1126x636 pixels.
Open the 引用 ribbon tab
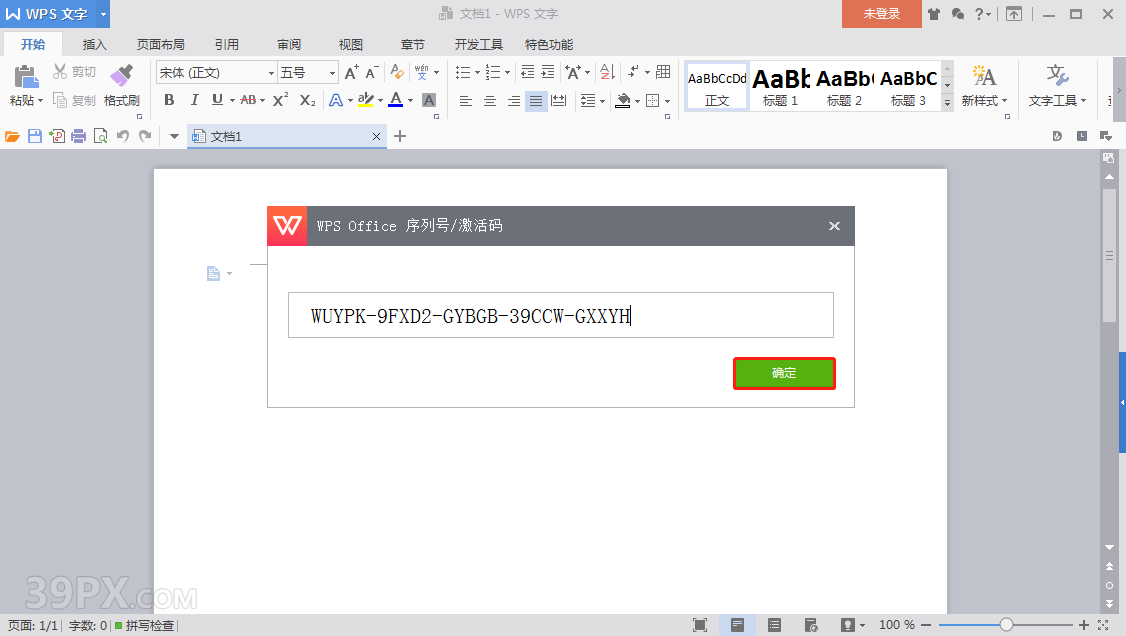coord(226,45)
